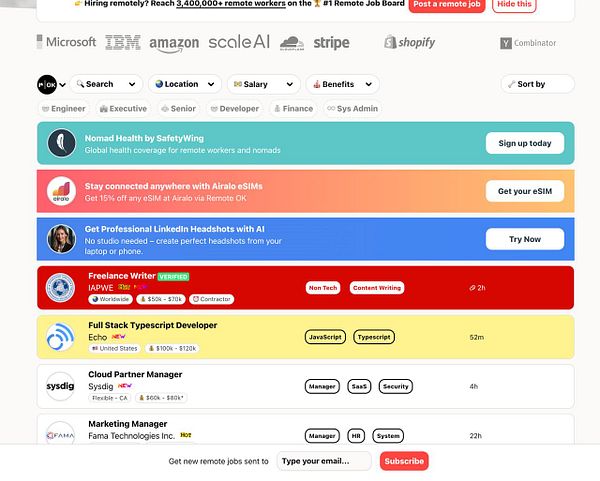Open the Benefits filter dropdown
The width and height of the screenshot is (600, 481).
coord(342,84)
